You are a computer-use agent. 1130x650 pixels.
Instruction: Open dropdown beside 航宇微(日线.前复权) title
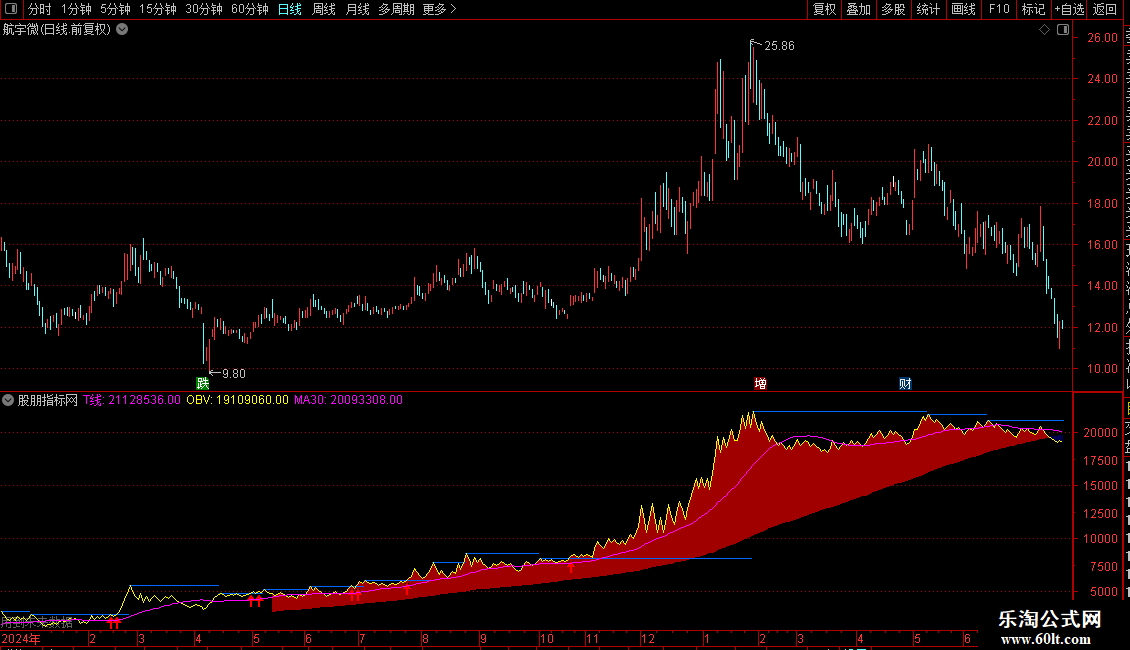click(123, 30)
